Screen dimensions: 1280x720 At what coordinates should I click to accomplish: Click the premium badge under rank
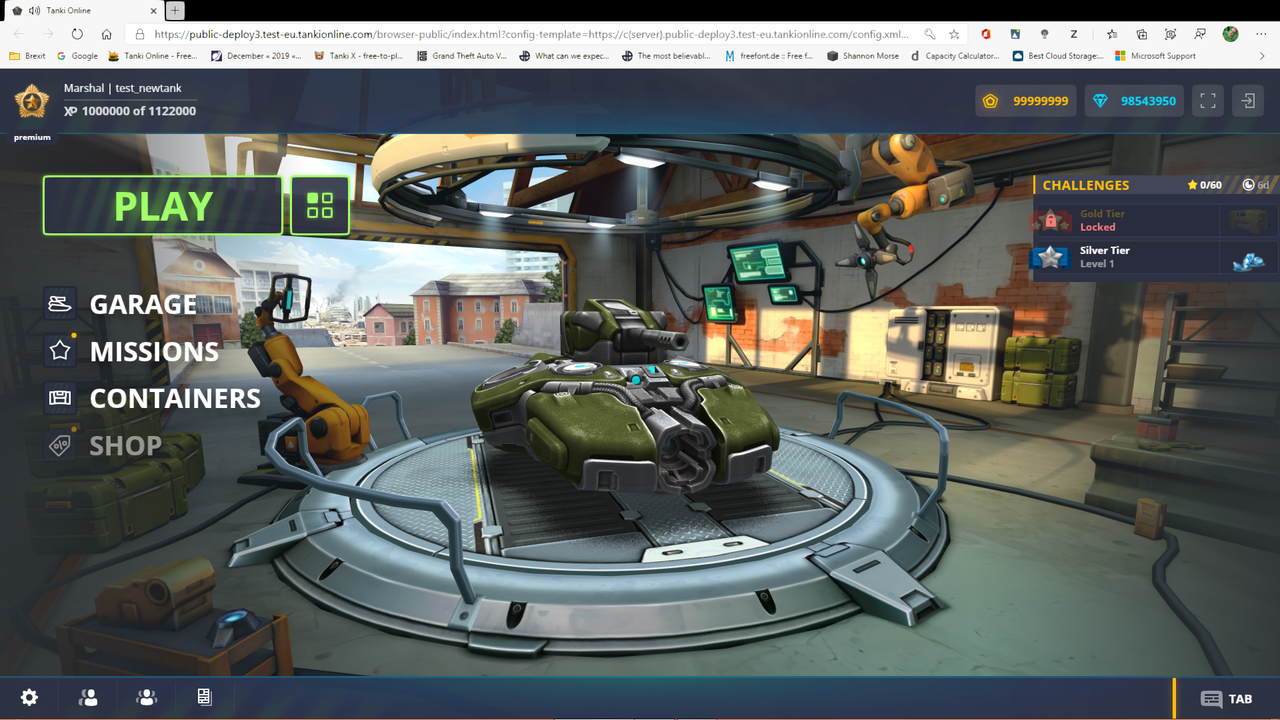pyautogui.click(x=32, y=137)
